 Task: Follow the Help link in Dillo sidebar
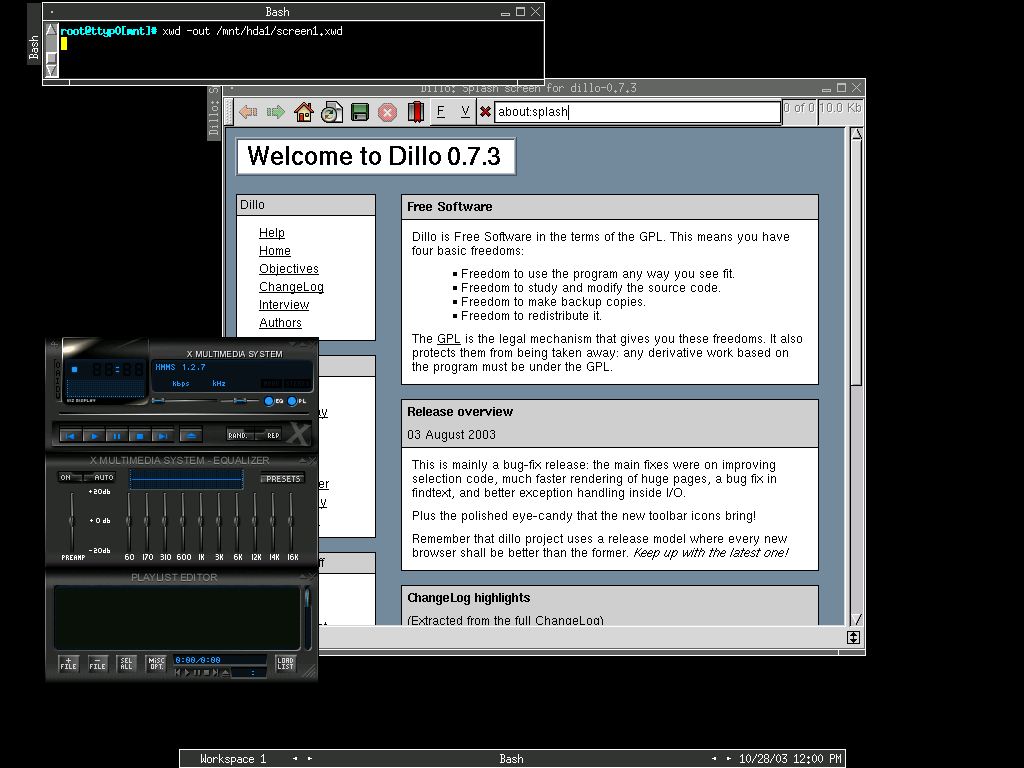point(272,232)
